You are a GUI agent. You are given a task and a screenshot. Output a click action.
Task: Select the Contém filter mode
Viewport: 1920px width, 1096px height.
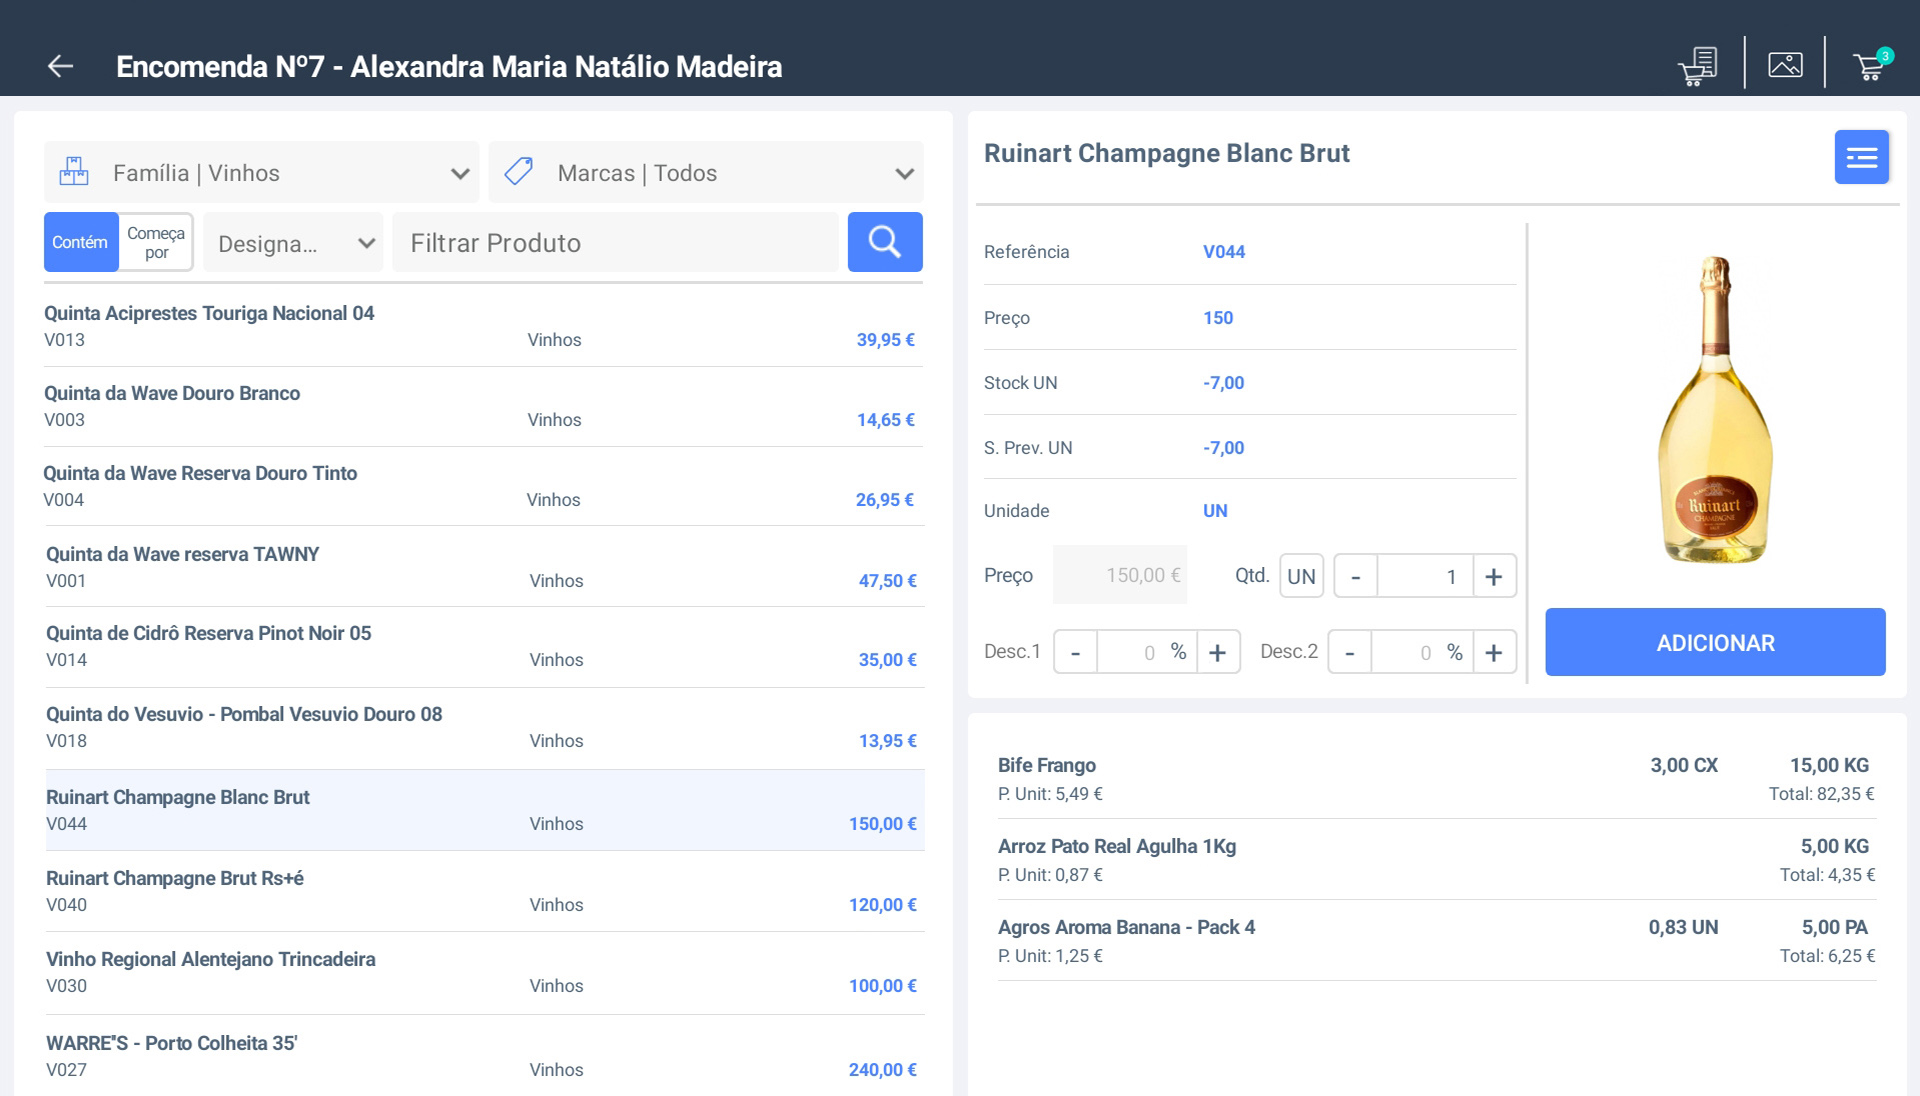[80, 242]
